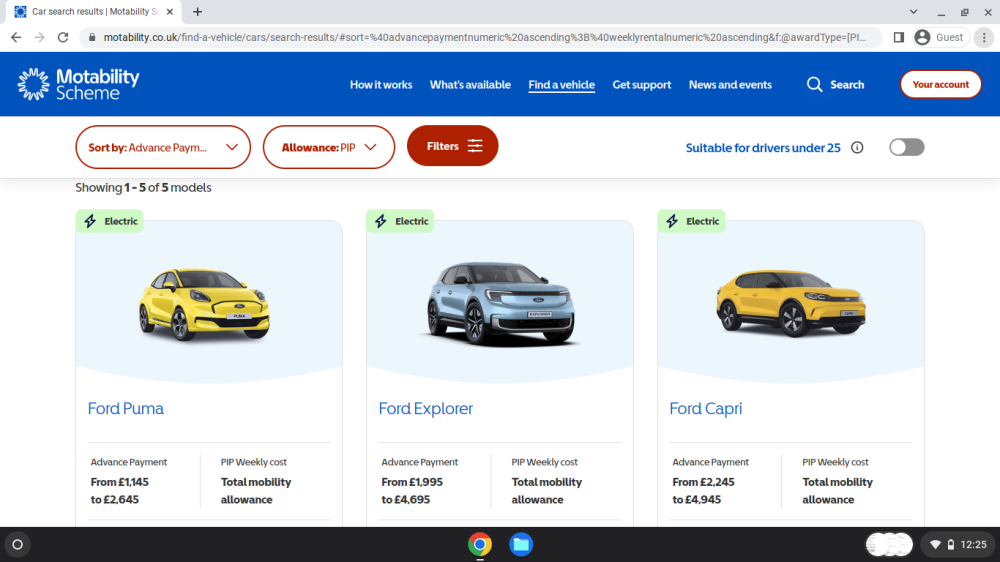Click Ford Capri upper price to £4,945
Image resolution: width=1000 pixels, height=562 pixels.
tap(696, 499)
